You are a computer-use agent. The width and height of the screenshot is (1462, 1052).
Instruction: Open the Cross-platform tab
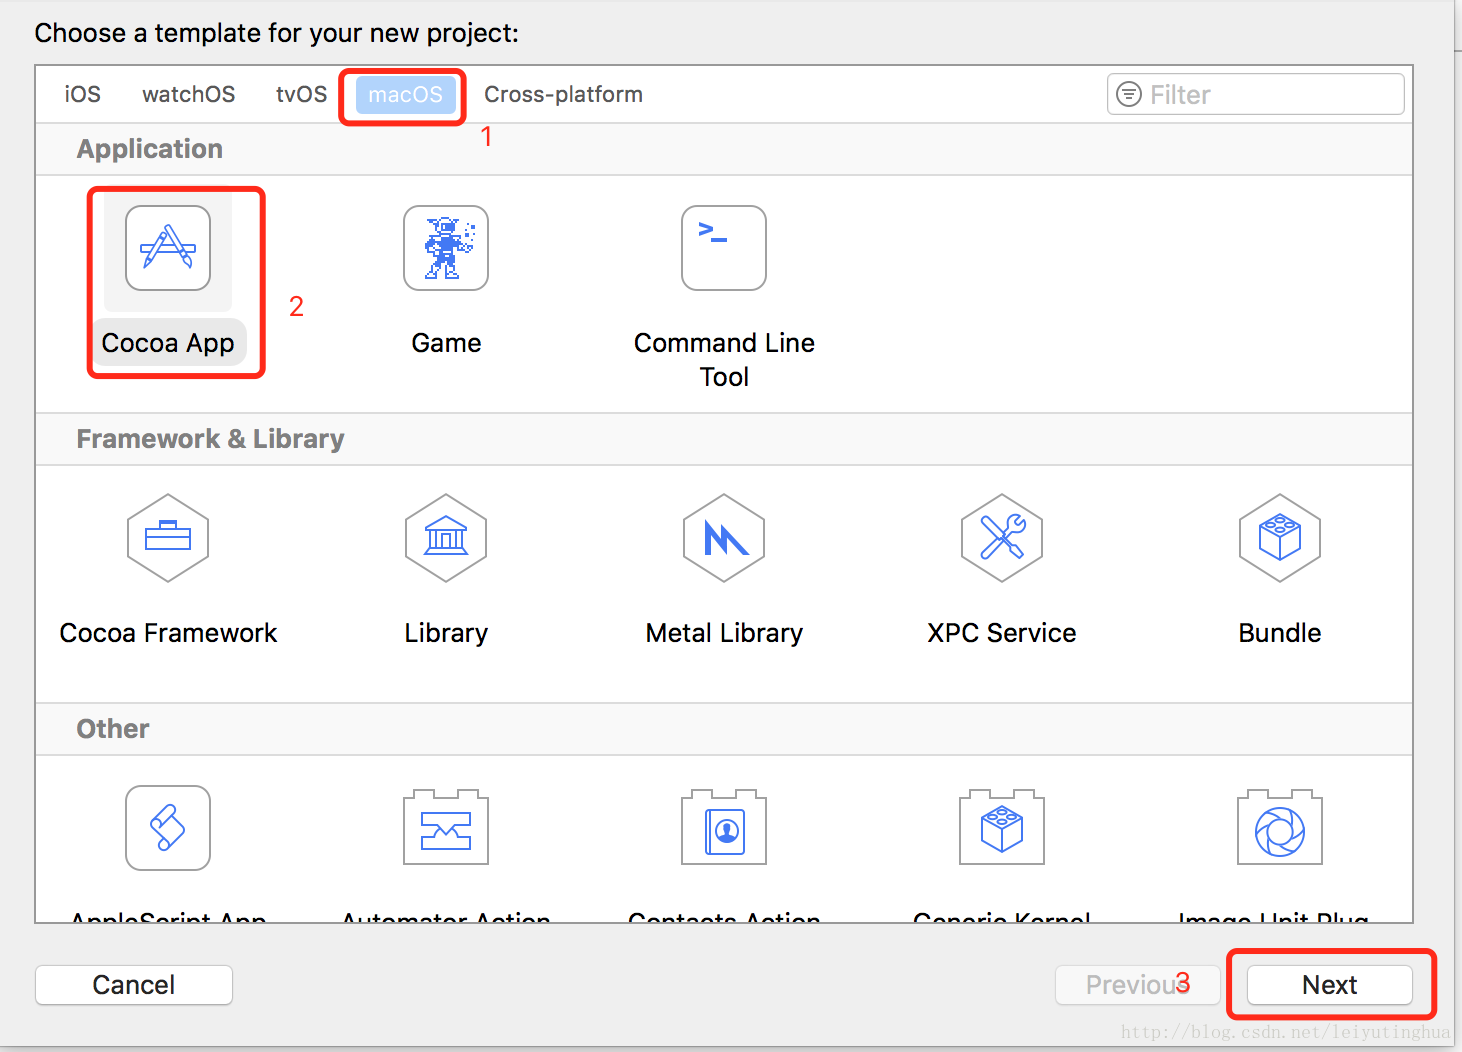pyautogui.click(x=563, y=94)
